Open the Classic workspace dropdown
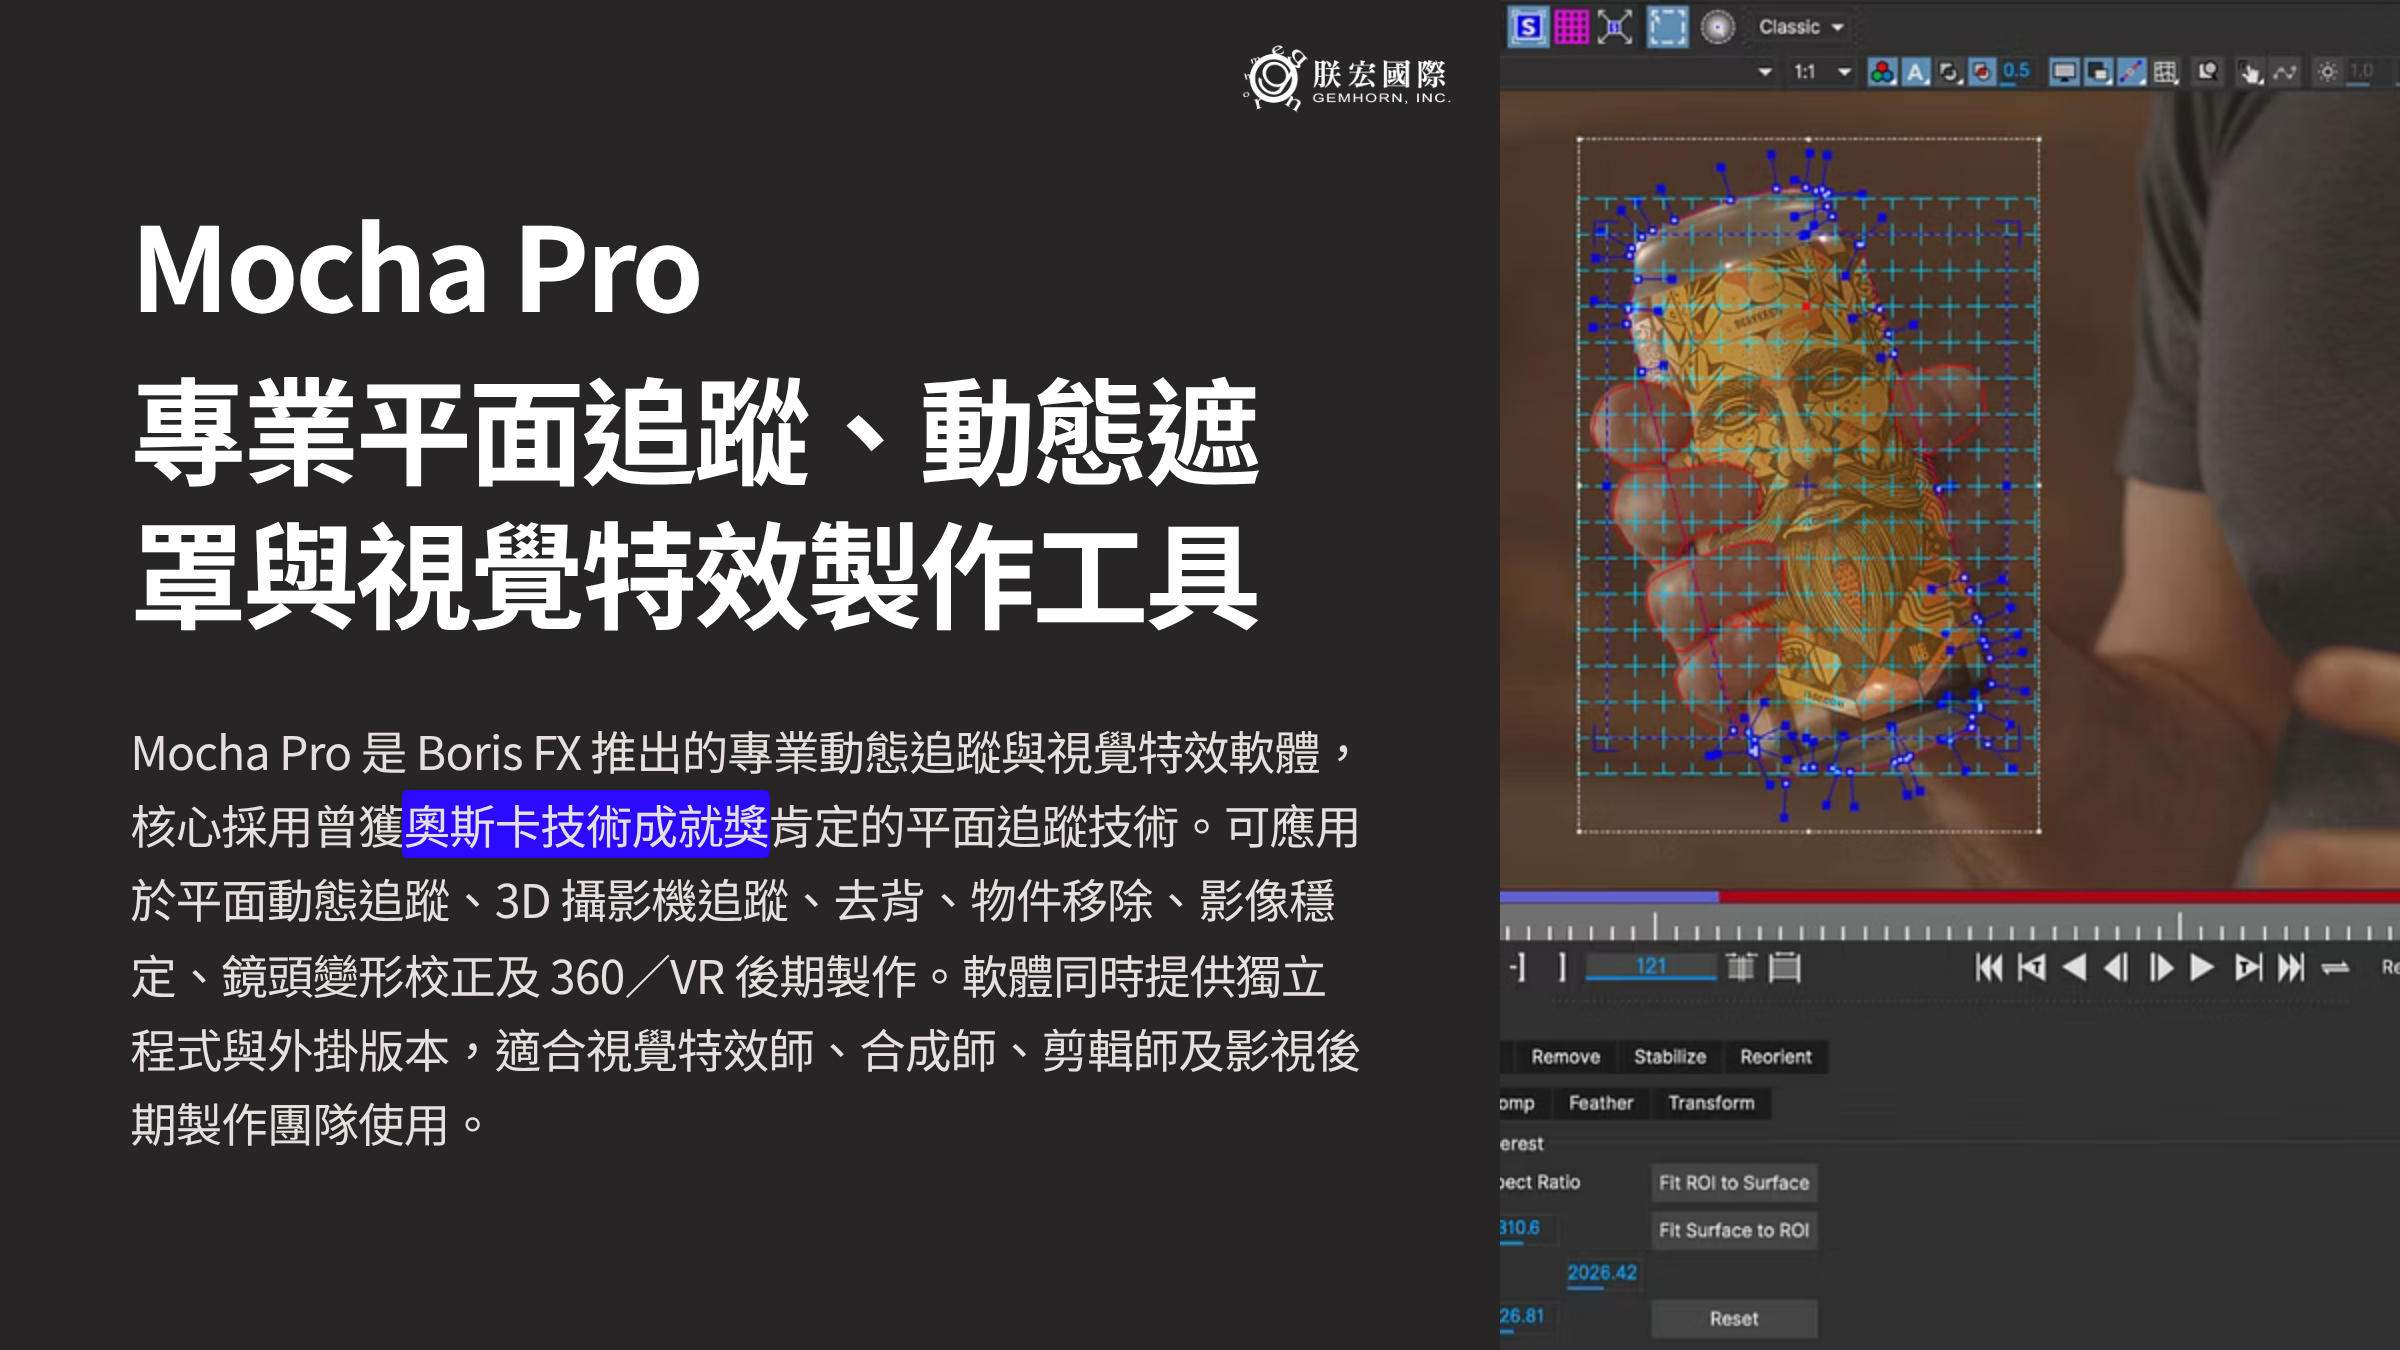 click(x=1801, y=27)
